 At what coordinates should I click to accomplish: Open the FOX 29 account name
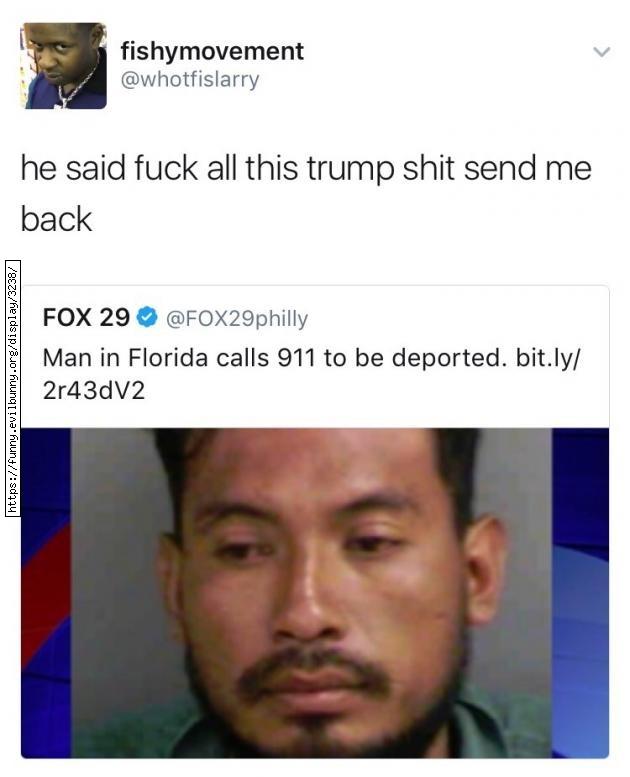86,317
